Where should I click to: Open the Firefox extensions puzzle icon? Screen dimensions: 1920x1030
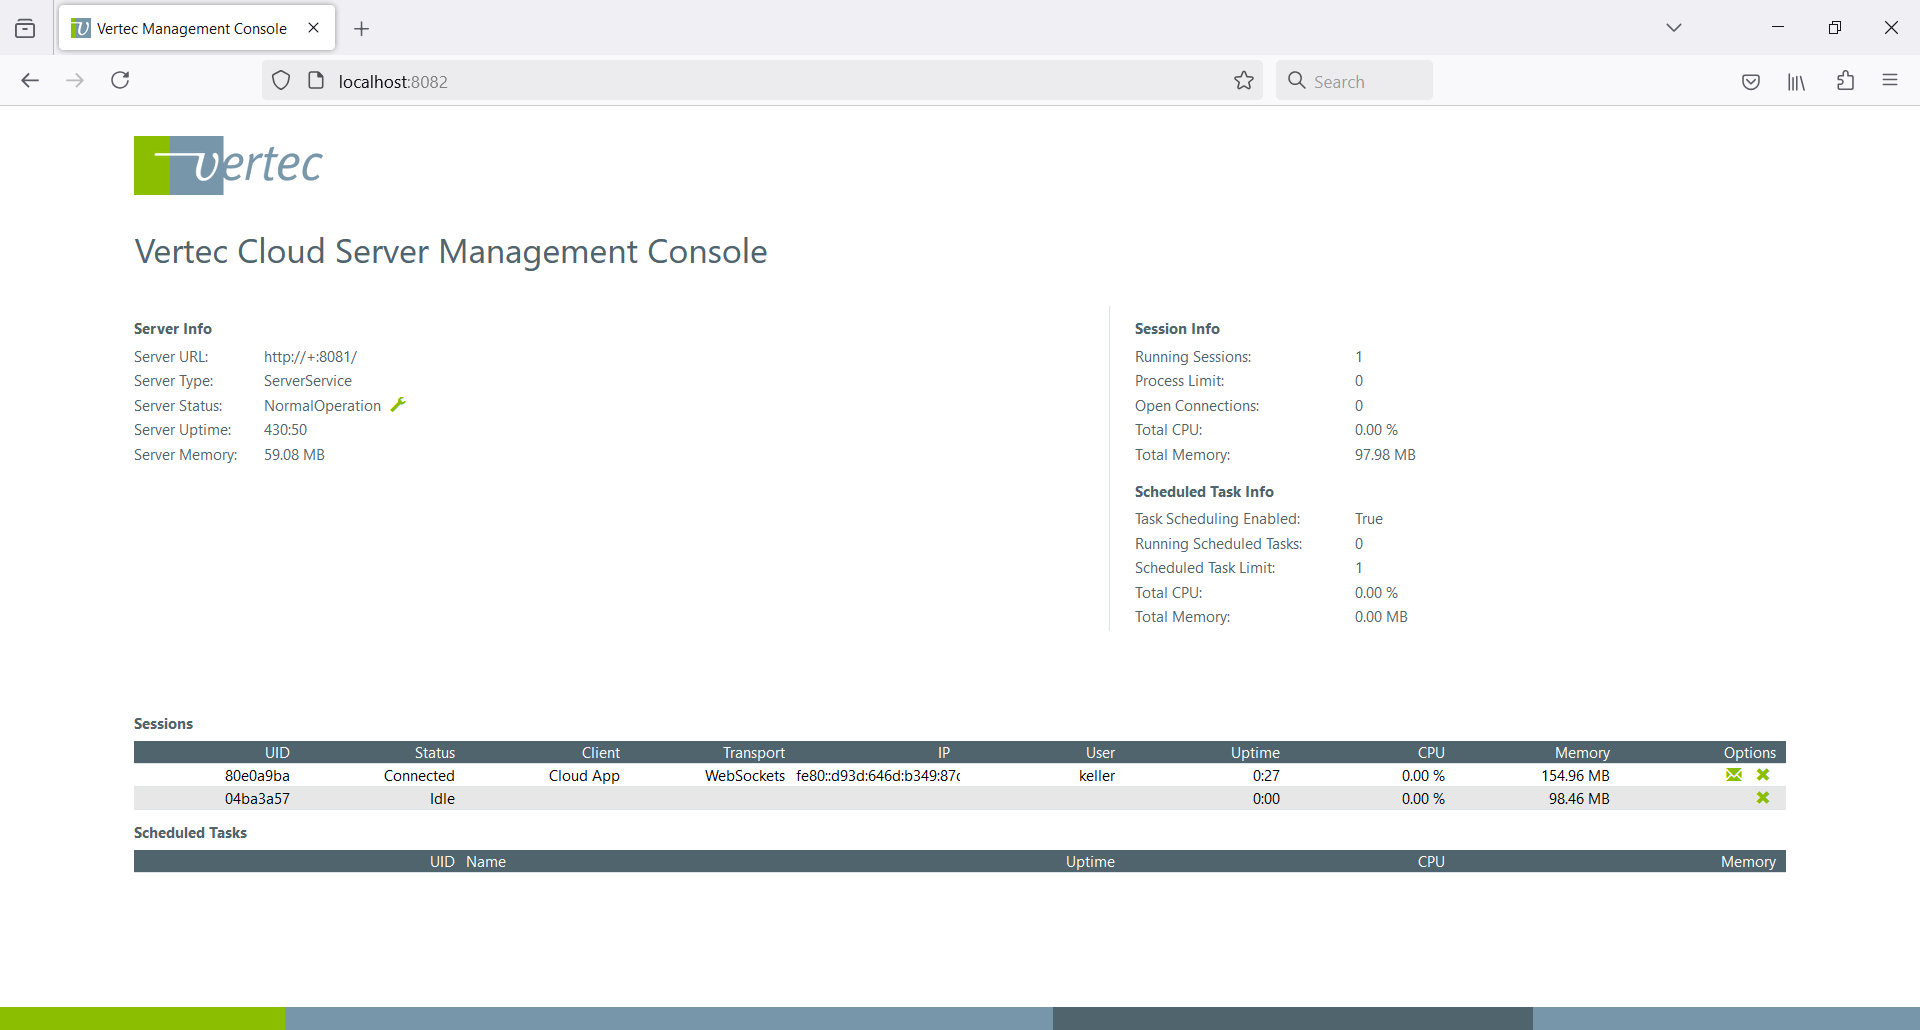pyautogui.click(x=1845, y=81)
